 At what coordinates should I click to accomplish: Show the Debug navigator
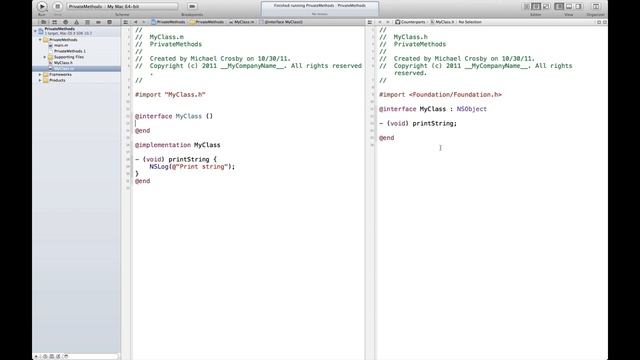click(x=87, y=22)
